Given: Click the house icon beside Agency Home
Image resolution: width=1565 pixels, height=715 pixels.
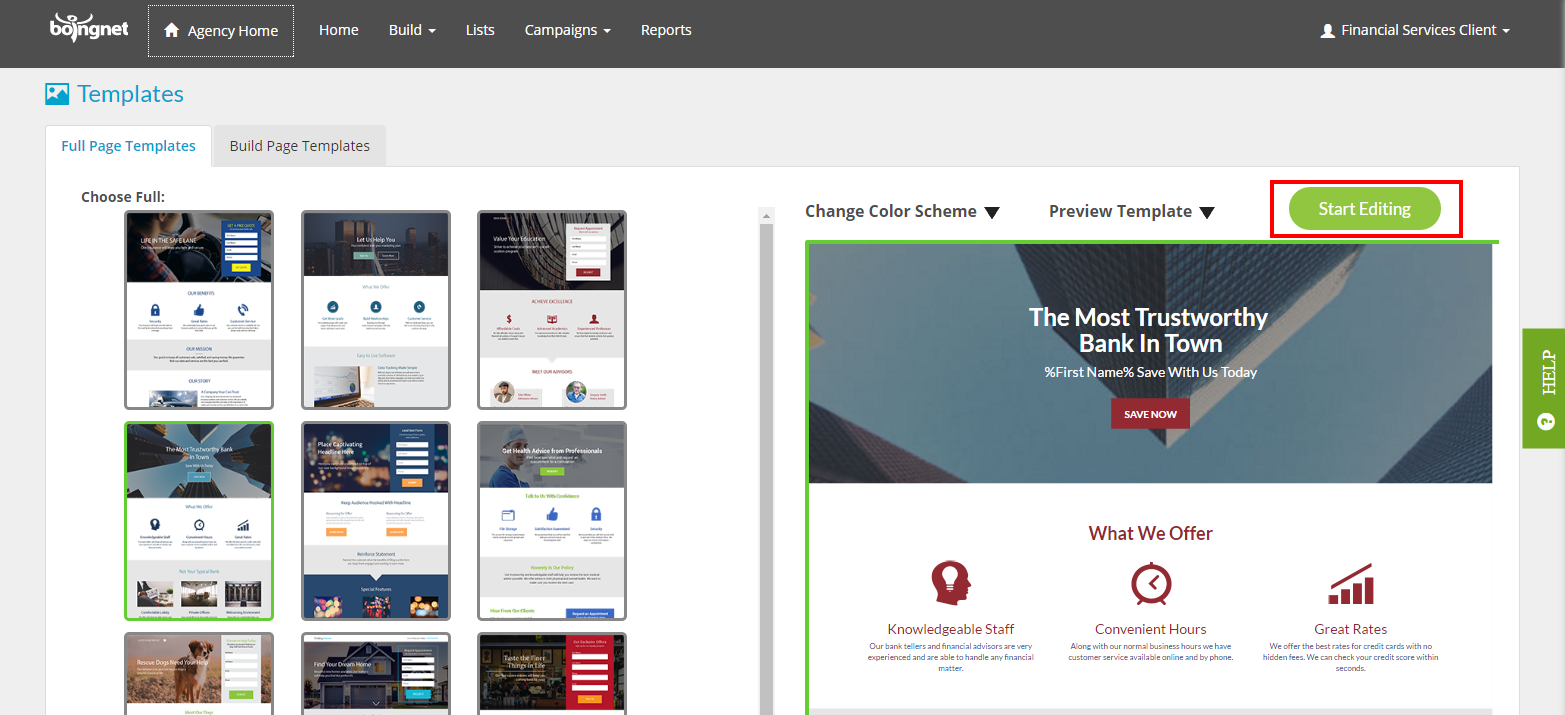Looking at the screenshot, I should pos(171,30).
